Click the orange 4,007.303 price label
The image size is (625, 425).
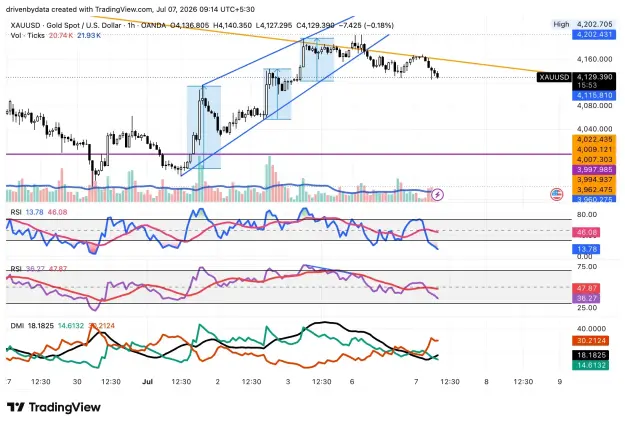click(594, 159)
